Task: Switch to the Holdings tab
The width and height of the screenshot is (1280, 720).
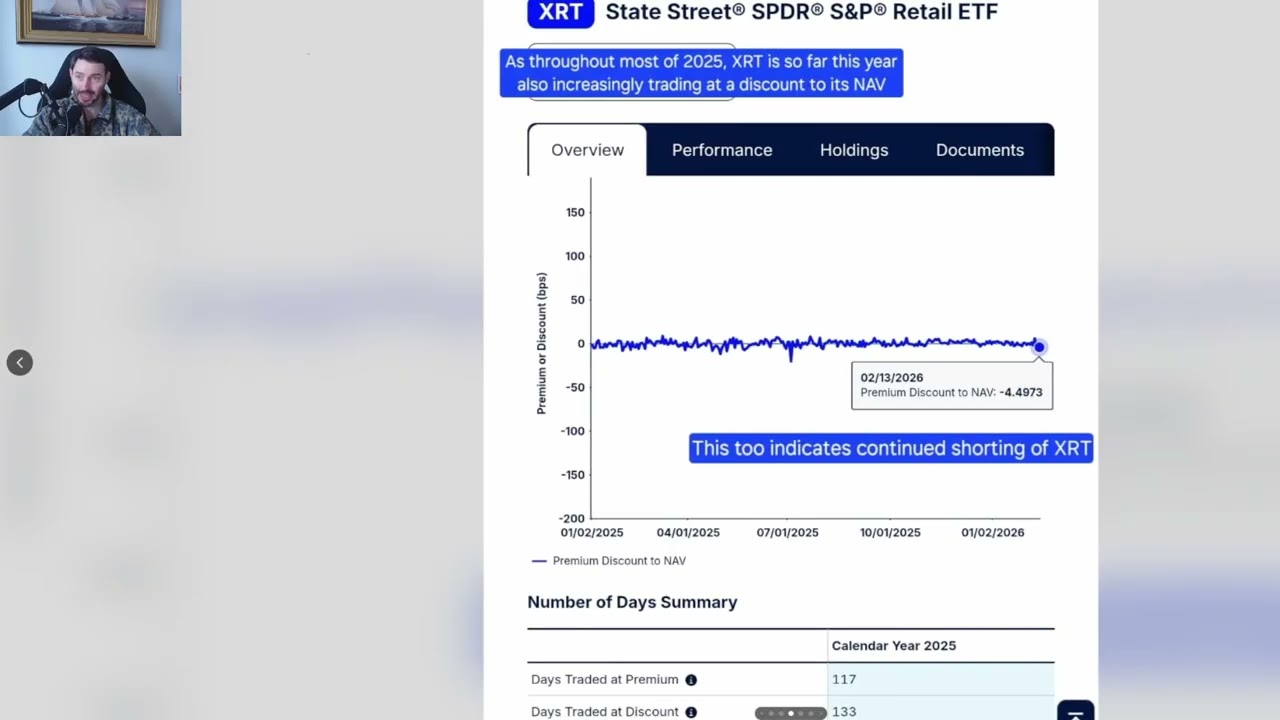Action: coord(854,150)
